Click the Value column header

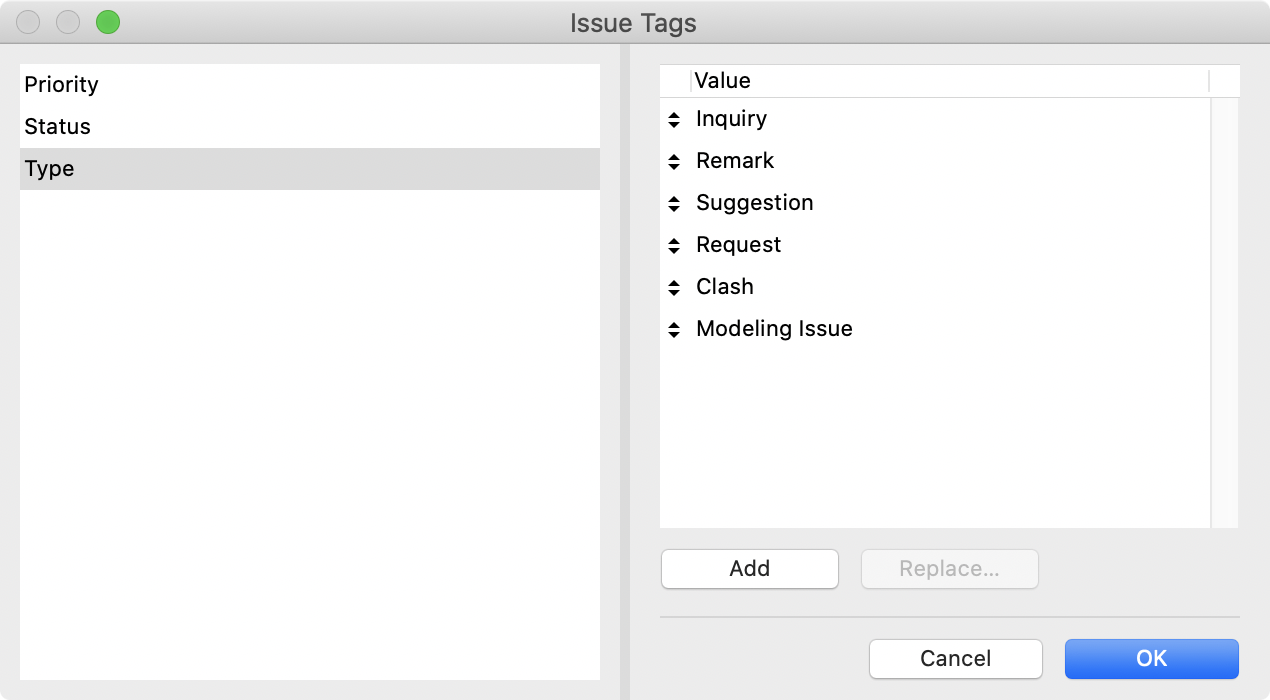tap(949, 81)
